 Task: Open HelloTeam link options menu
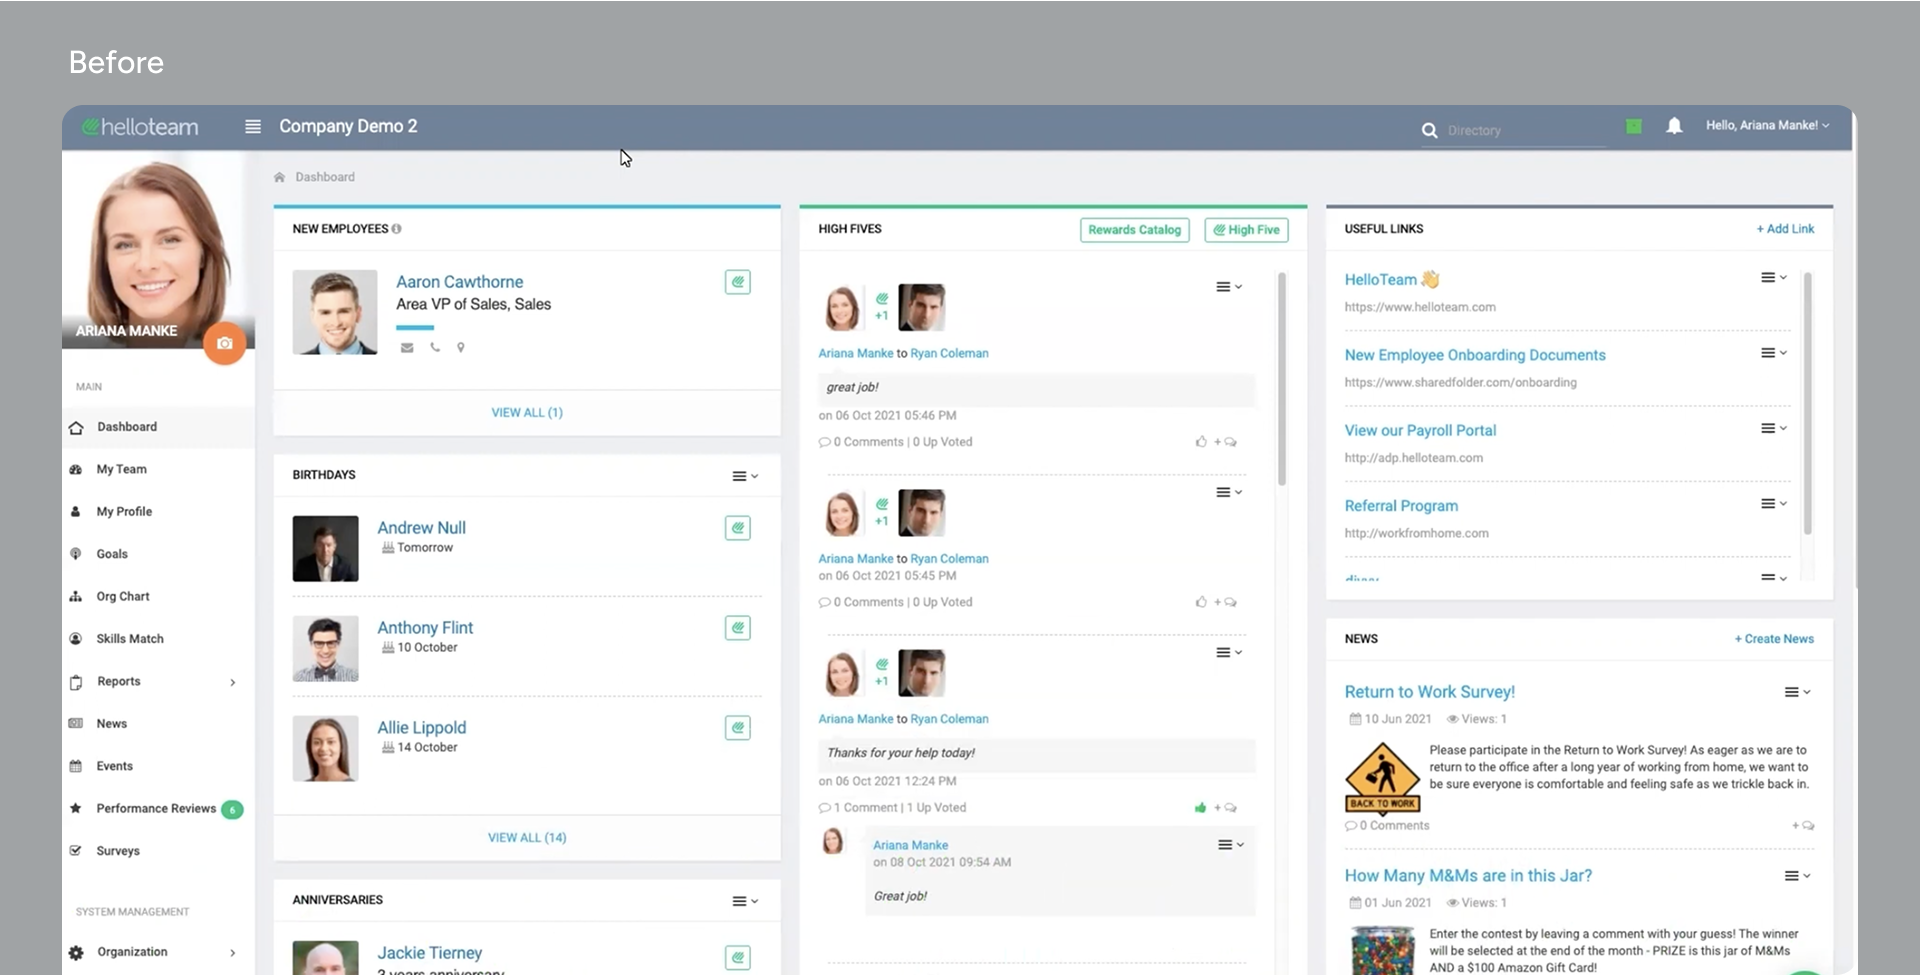(x=1774, y=278)
